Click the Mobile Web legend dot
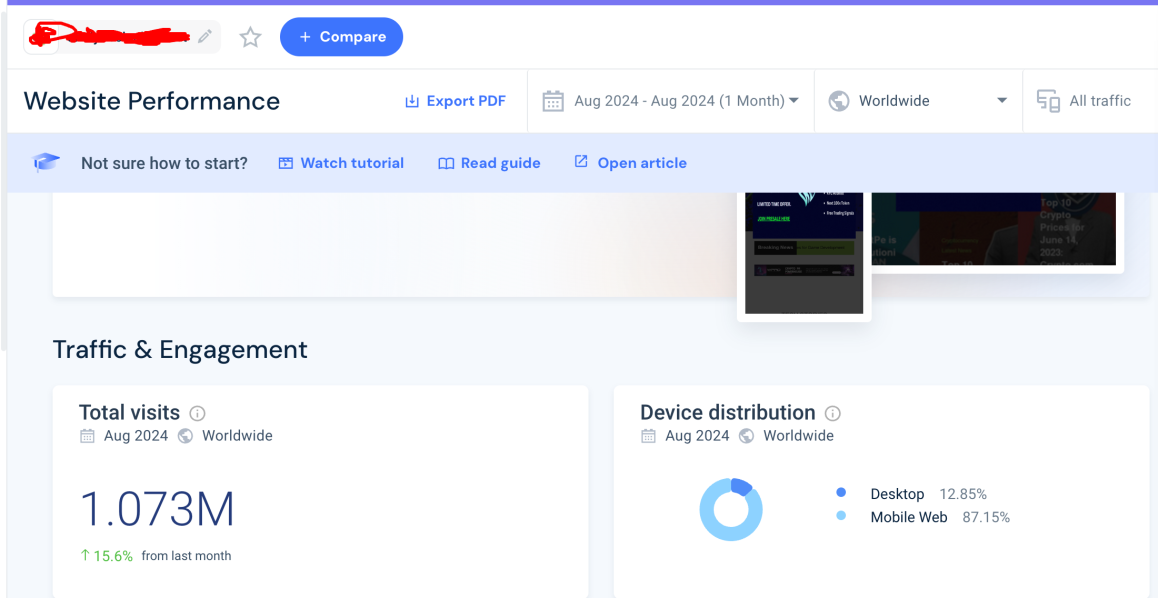1158x598 pixels. click(x=841, y=516)
